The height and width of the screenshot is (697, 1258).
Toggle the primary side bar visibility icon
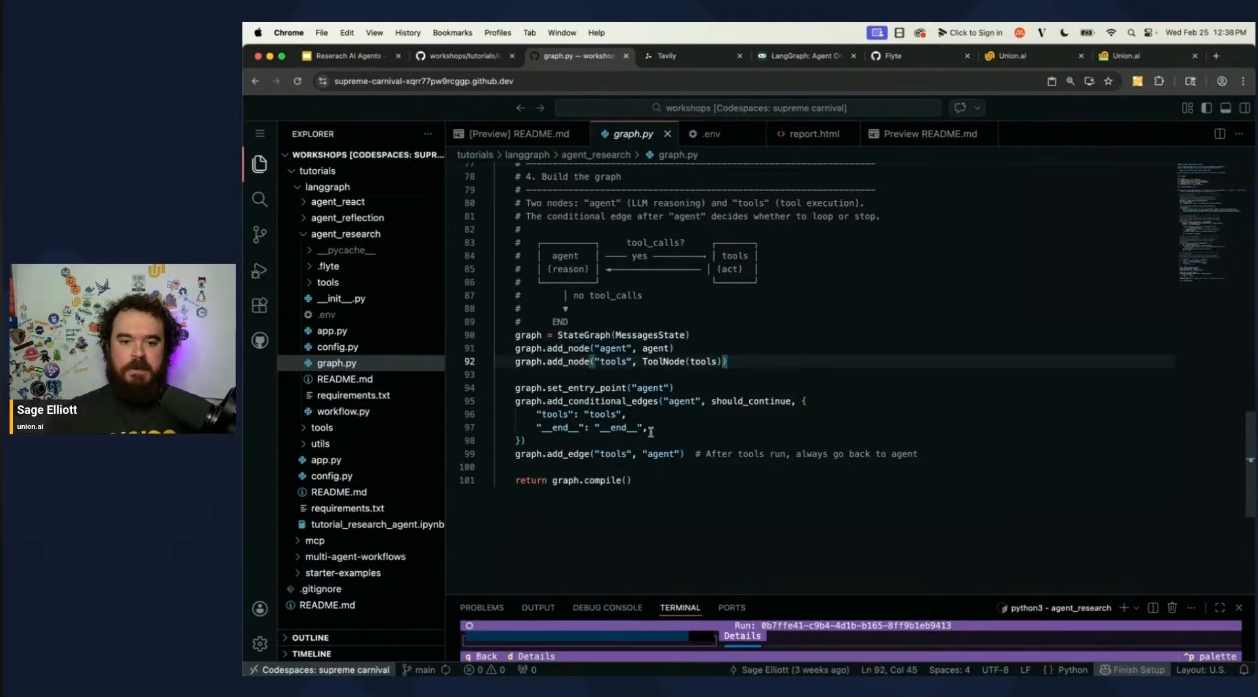1206,107
